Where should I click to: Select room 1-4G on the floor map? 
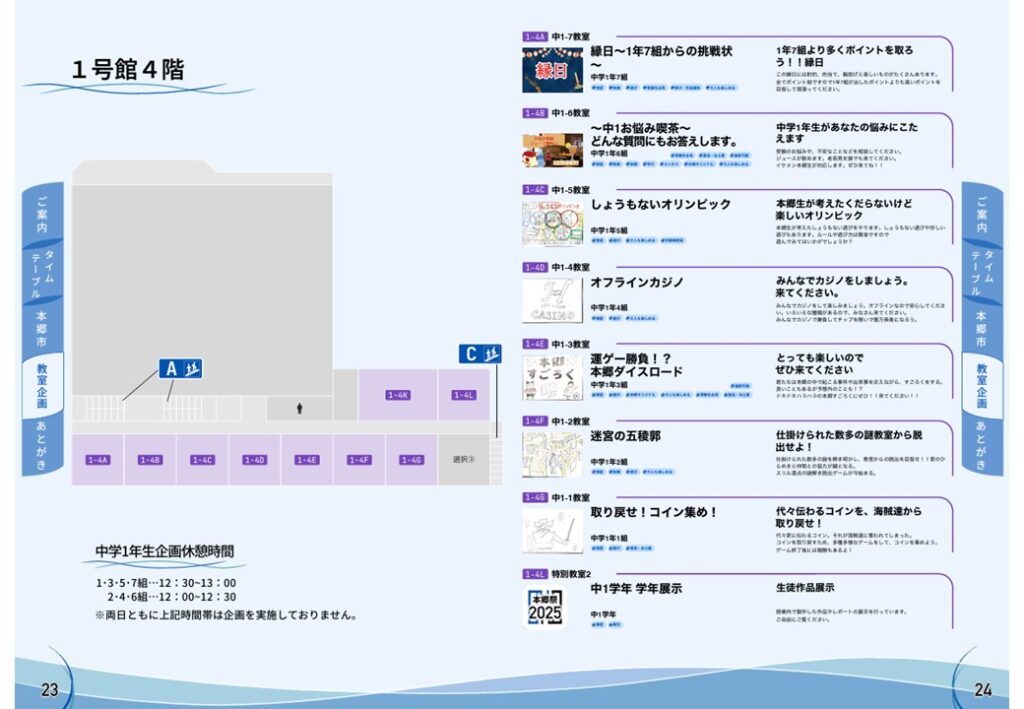click(x=411, y=460)
